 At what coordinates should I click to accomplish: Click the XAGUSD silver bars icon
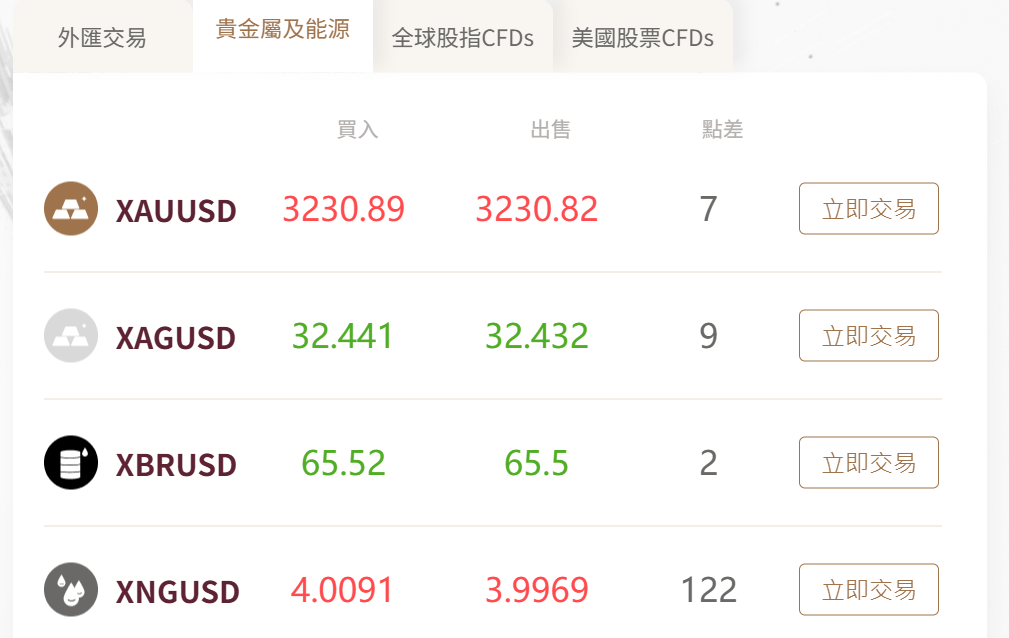(71, 335)
